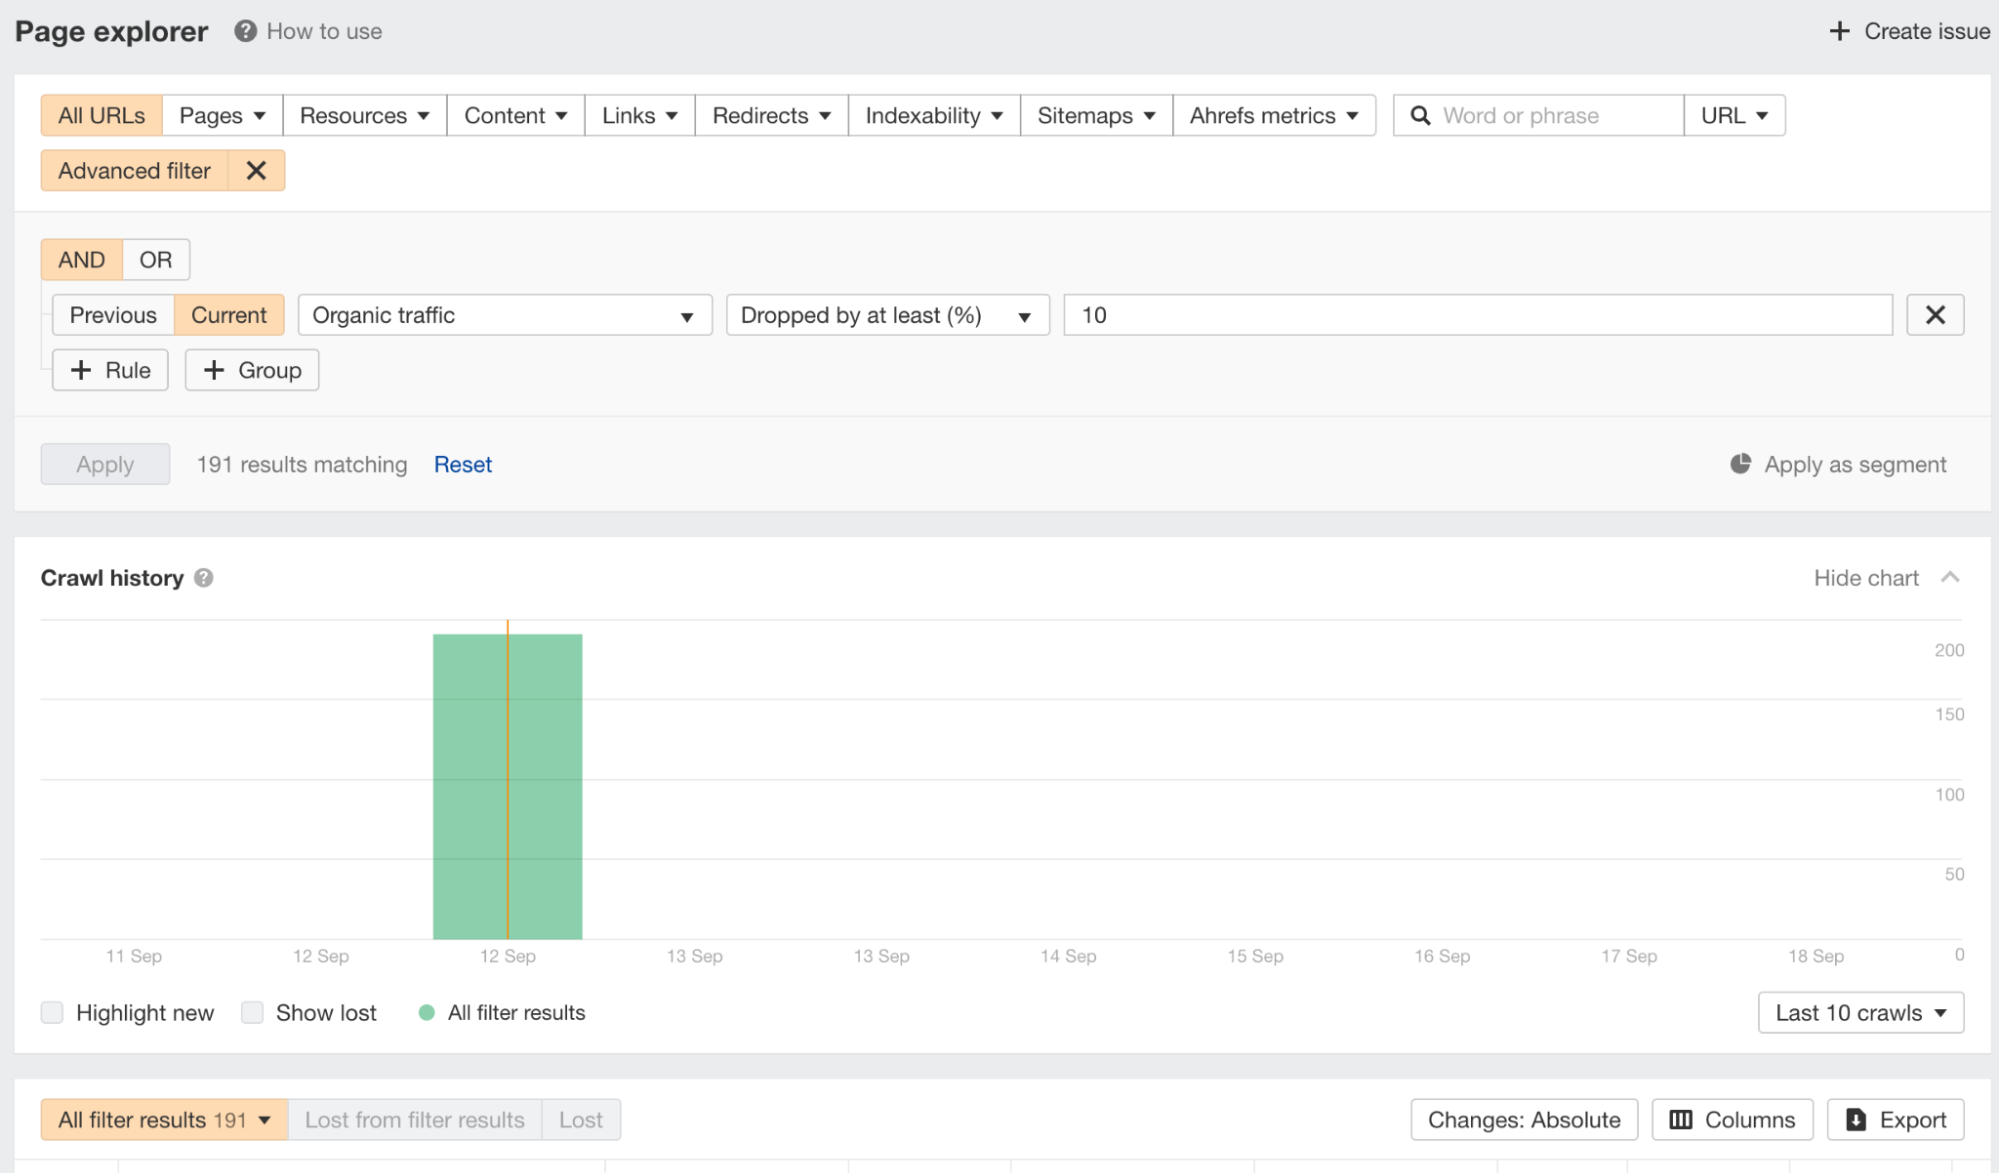The width and height of the screenshot is (1999, 1174).
Task: Open the Last 10 crawls dropdown
Action: [1860, 1012]
